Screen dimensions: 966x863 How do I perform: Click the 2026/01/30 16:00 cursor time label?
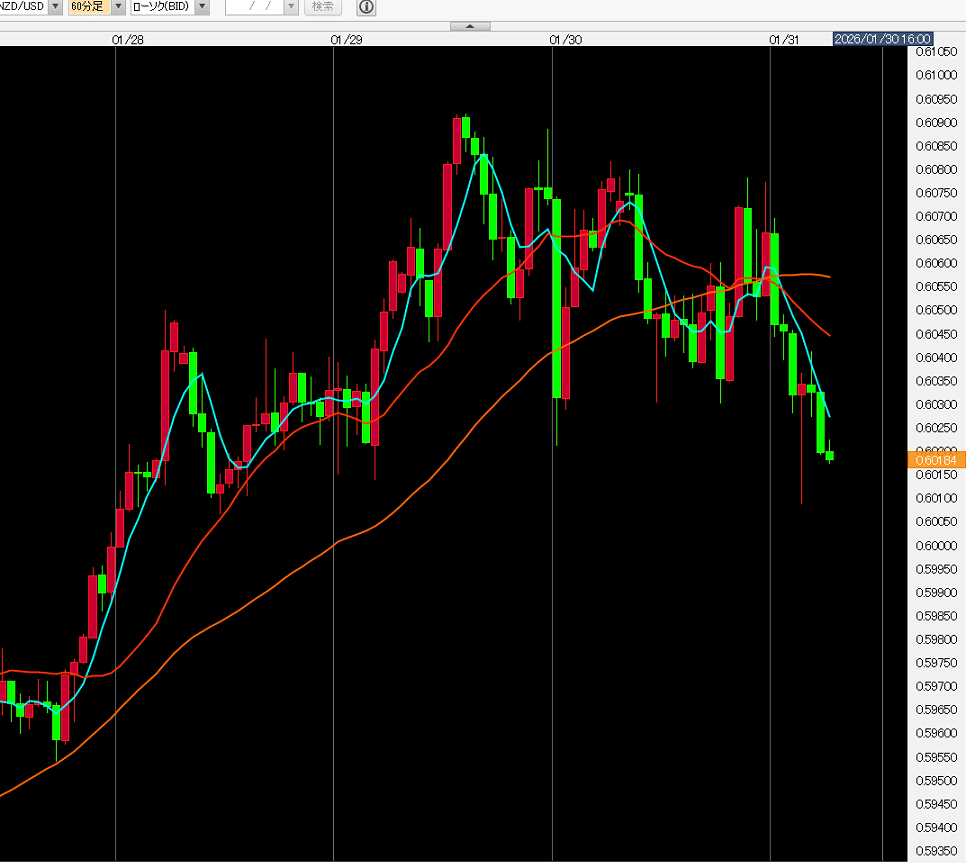tap(883, 39)
